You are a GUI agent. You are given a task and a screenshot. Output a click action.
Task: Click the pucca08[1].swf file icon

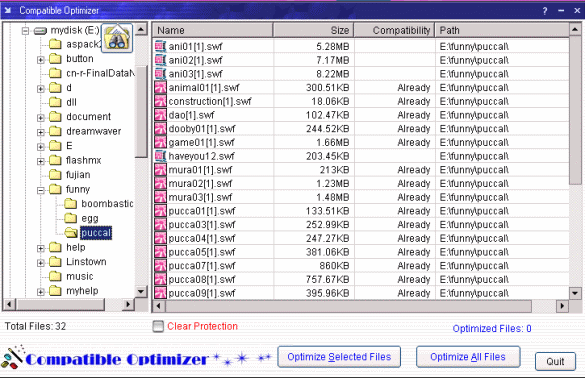(x=160, y=279)
